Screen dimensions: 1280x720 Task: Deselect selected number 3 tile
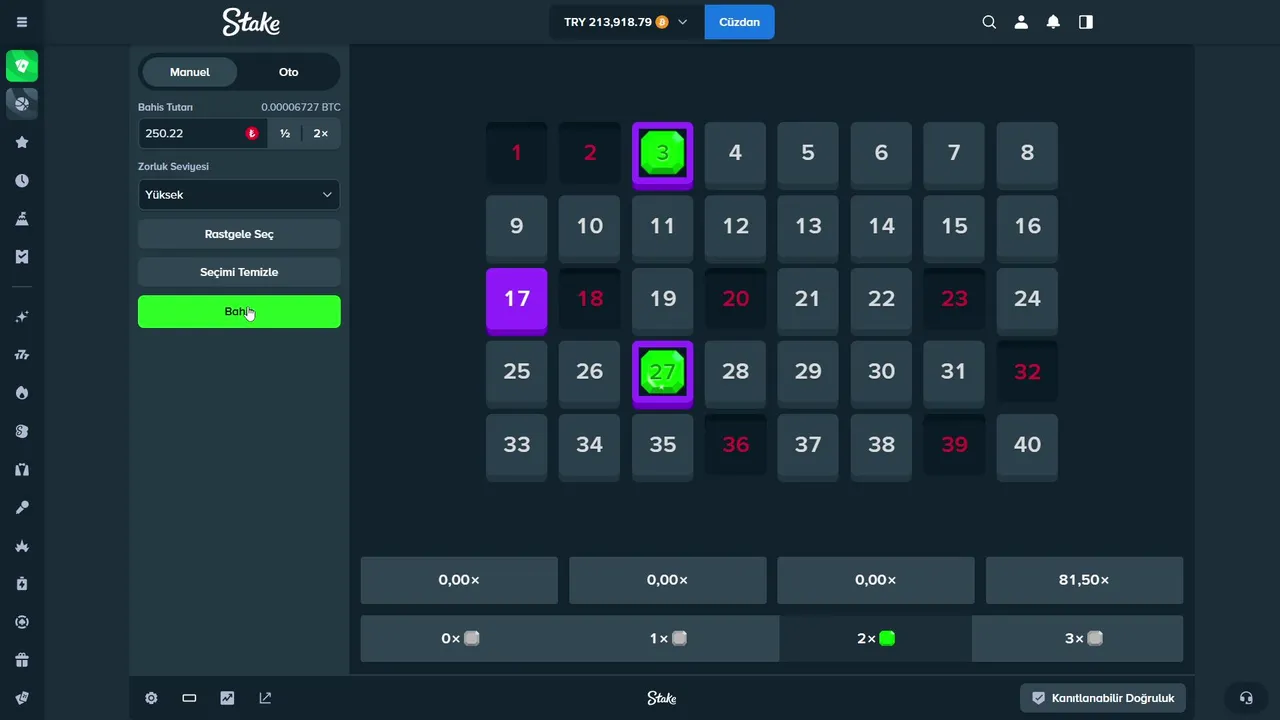662,154
